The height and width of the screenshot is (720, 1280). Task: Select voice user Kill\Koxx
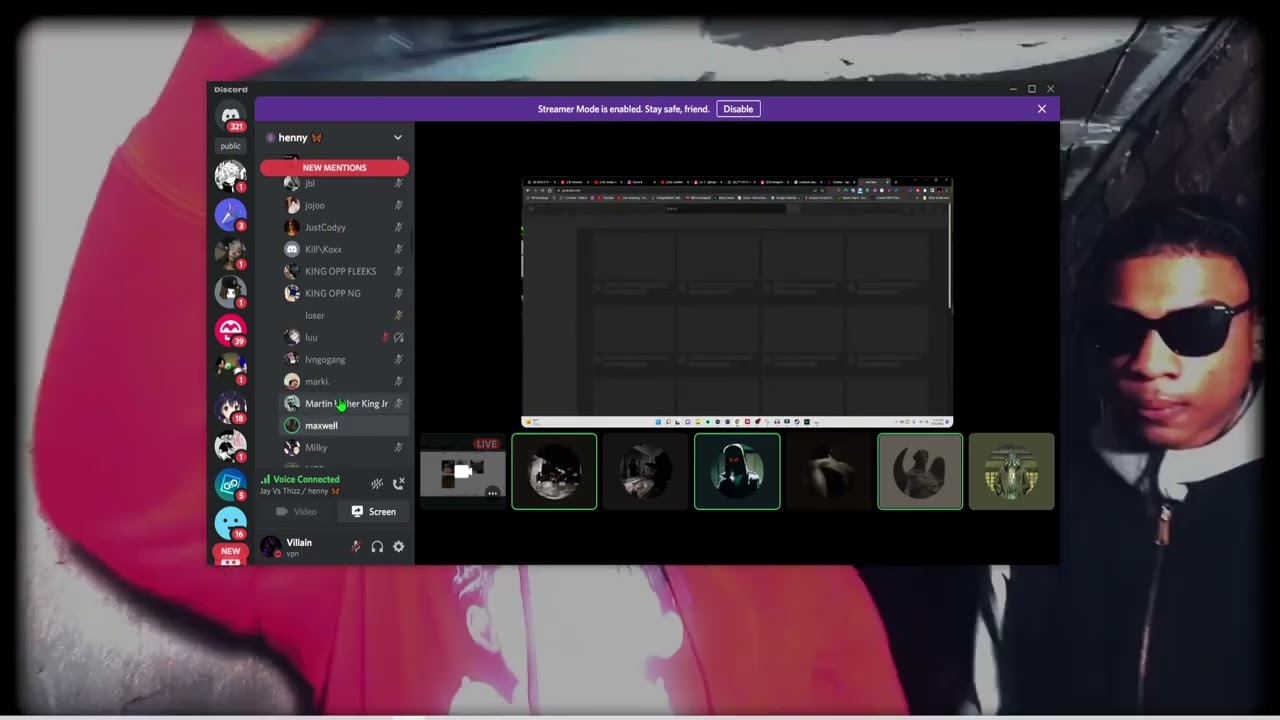click(x=345, y=249)
